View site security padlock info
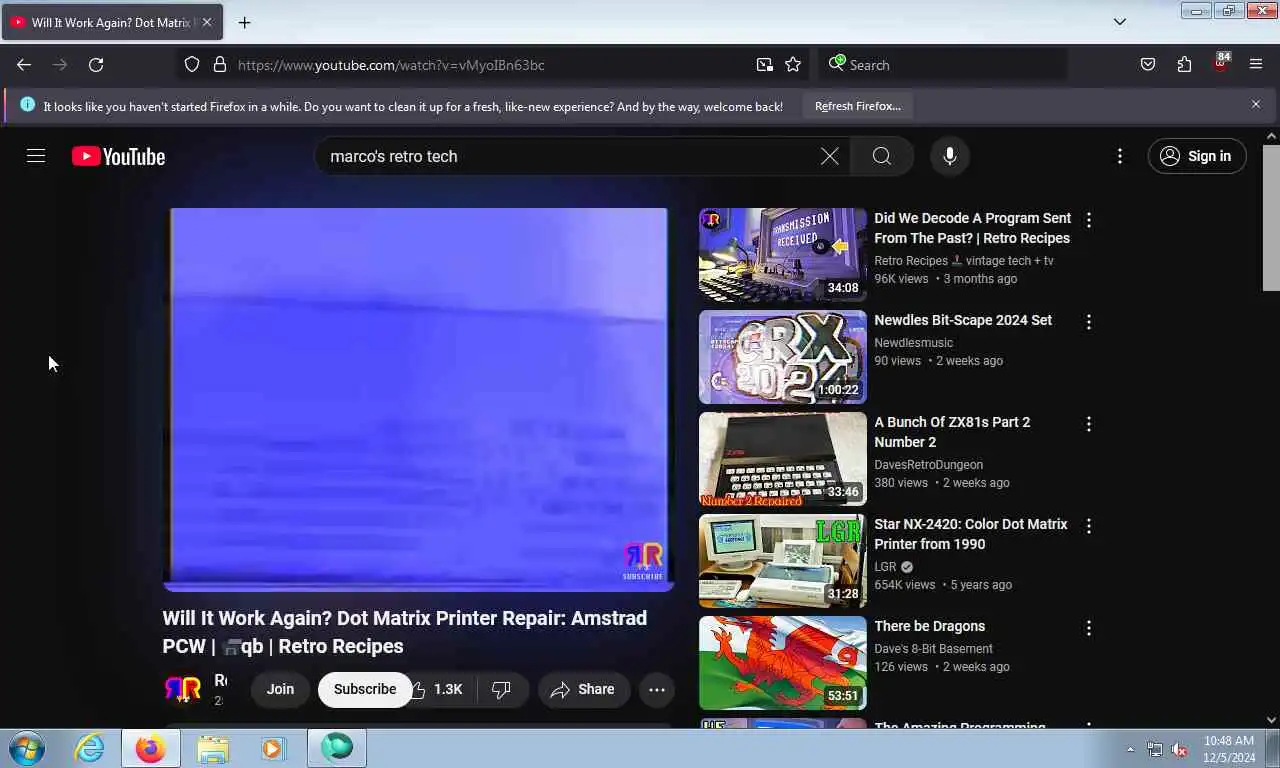 click(220, 65)
